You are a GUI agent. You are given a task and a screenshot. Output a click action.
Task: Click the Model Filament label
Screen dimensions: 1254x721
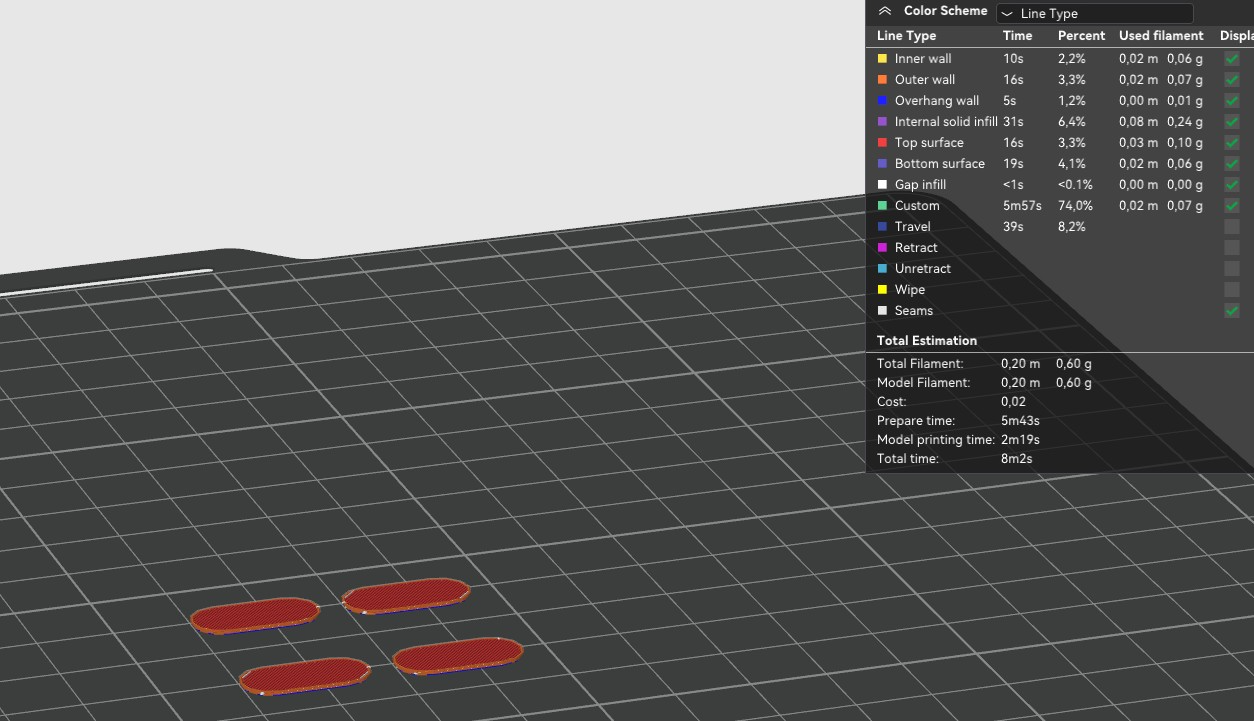924,383
